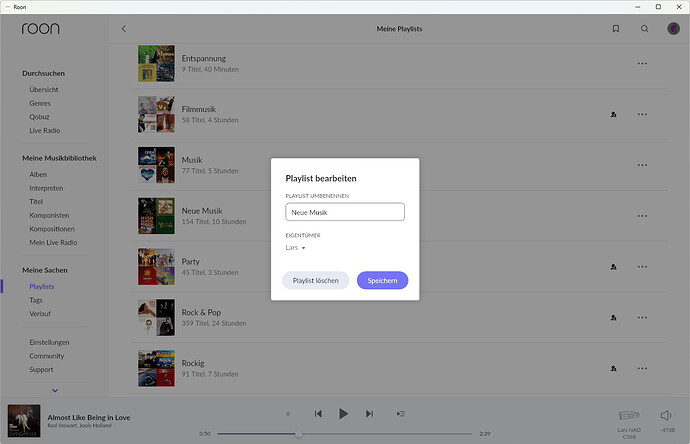Click the track progress slider handle

(299, 434)
